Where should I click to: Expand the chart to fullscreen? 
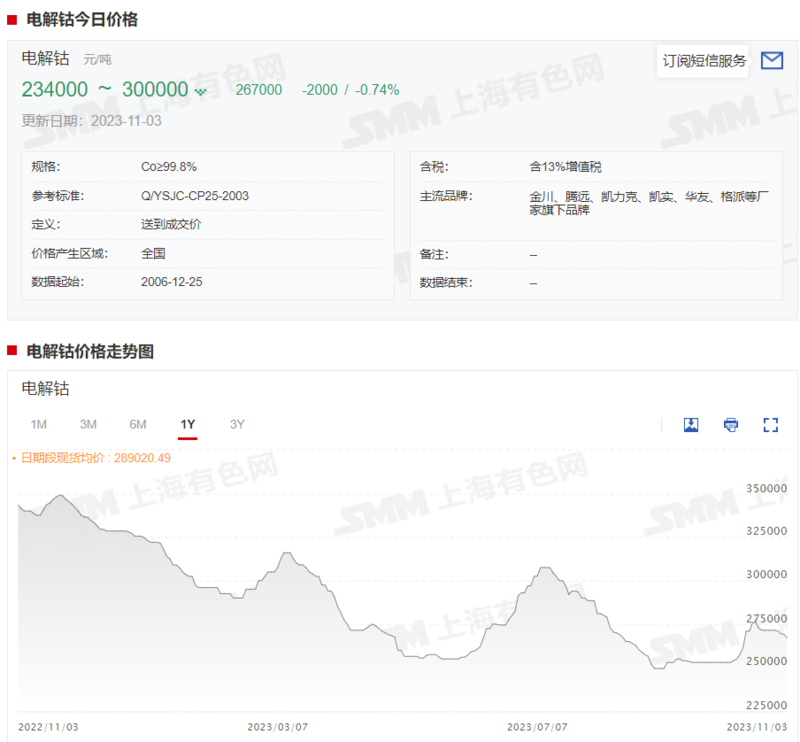pyautogui.click(x=770, y=425)
